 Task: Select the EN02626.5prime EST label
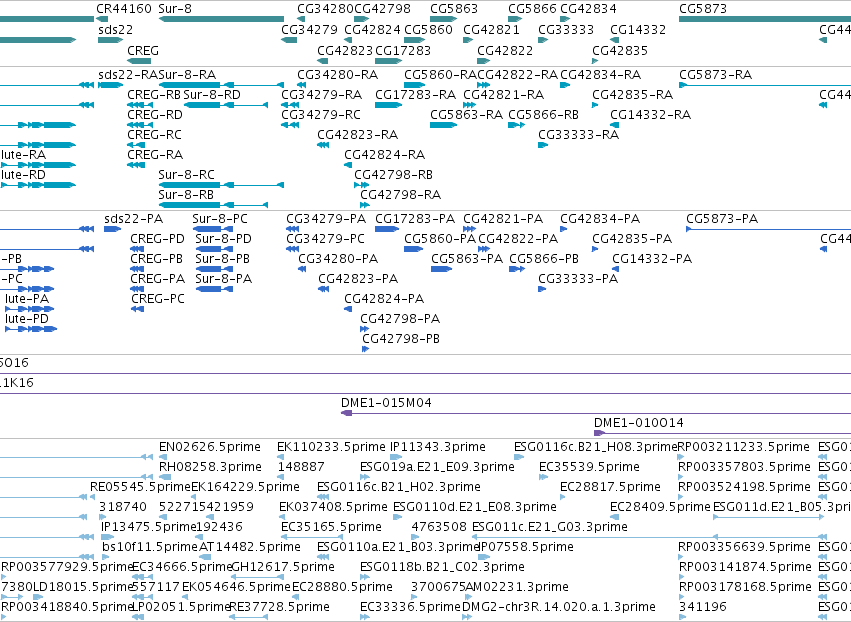click(210, 447)
